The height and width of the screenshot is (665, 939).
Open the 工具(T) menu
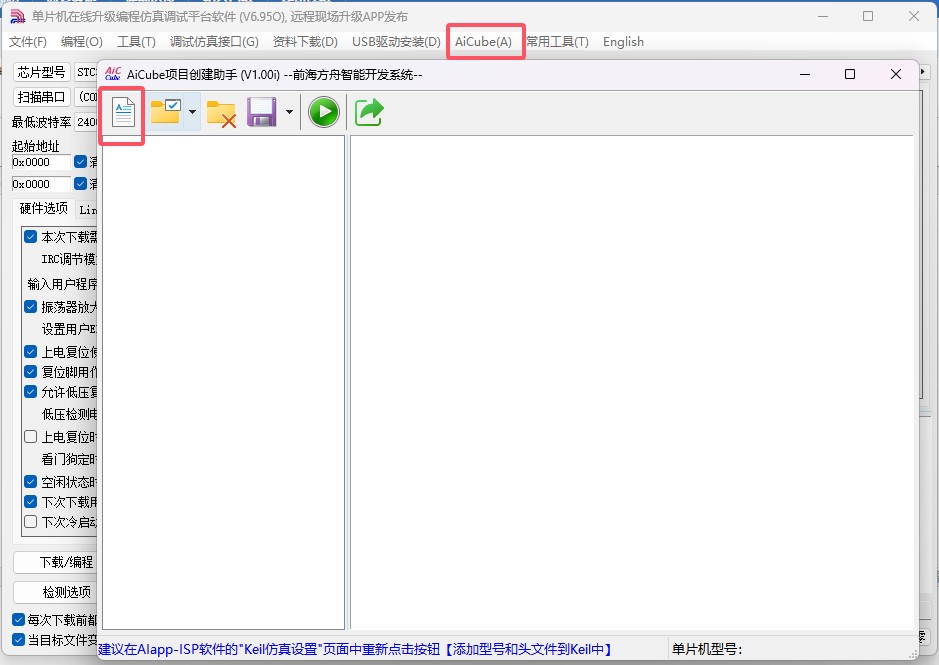click(x=136, y=42)
